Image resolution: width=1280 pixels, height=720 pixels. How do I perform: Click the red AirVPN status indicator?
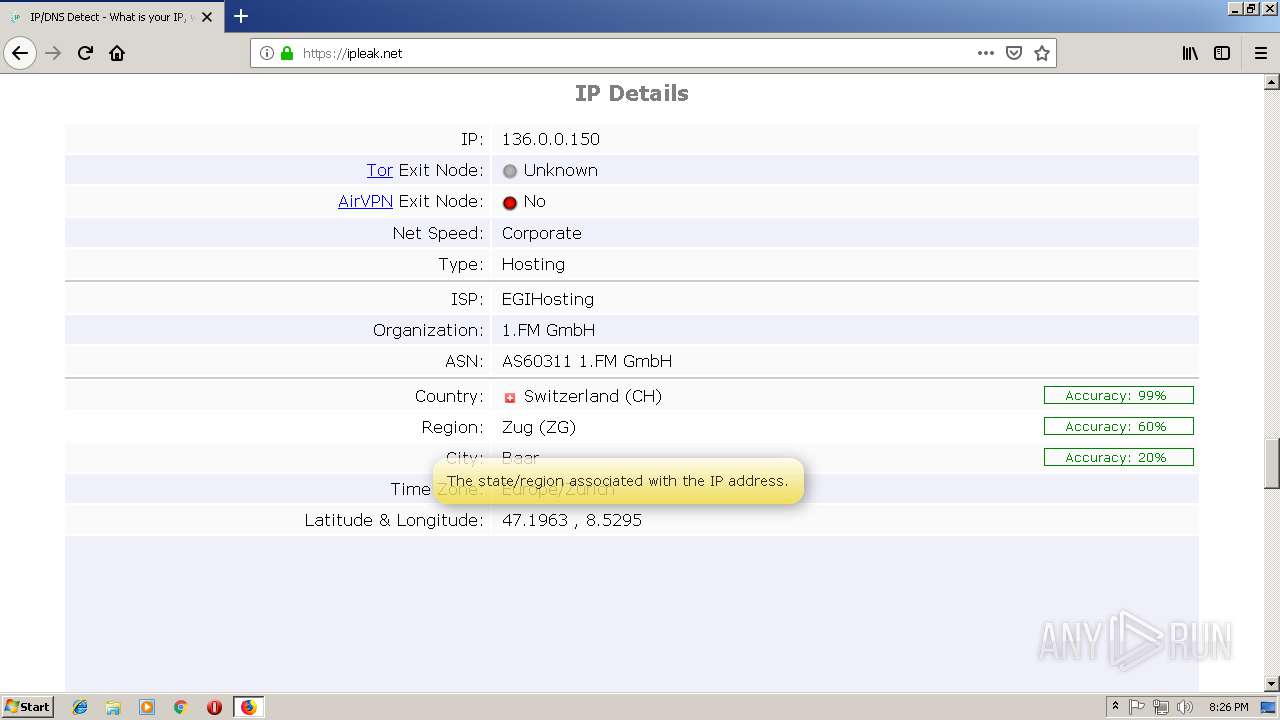coord(510,202)
